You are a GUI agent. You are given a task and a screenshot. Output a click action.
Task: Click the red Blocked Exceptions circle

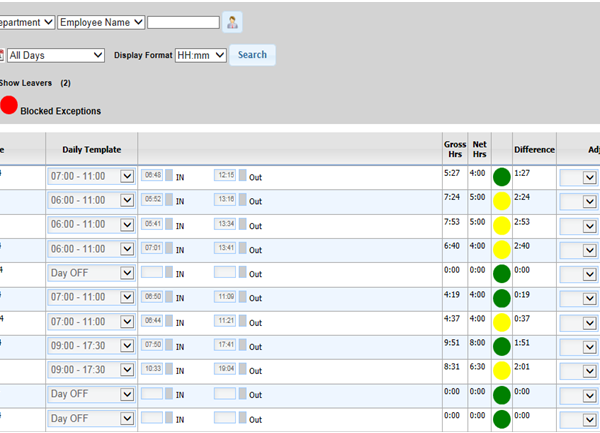click(x=9, y=105)
